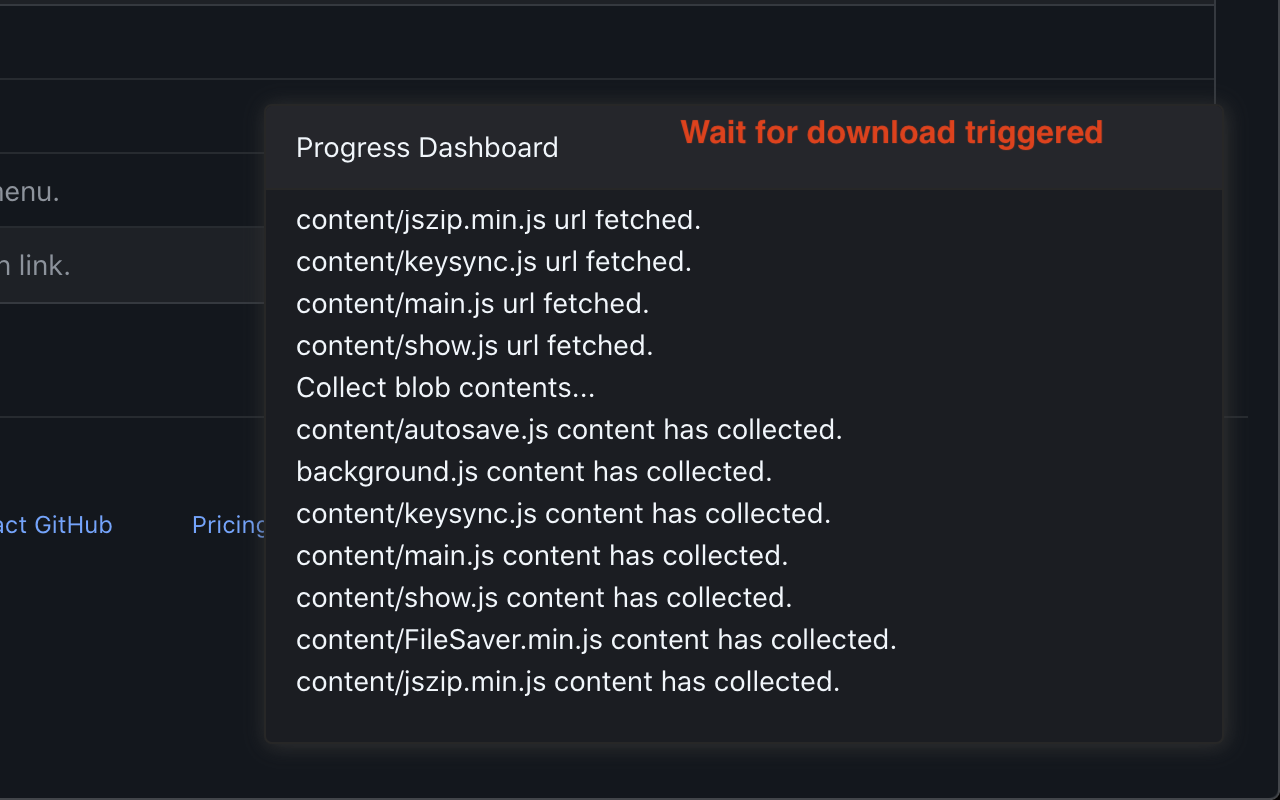The width and height of the screenshot is (1280, 800).
Task: Select the content/jszip.min.js content has collected line
Action: pos(568,682)
